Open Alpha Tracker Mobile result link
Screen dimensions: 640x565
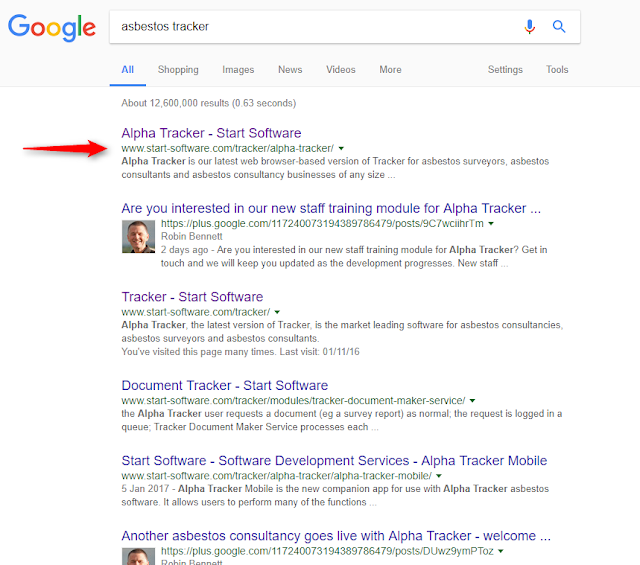pos(334,460)
